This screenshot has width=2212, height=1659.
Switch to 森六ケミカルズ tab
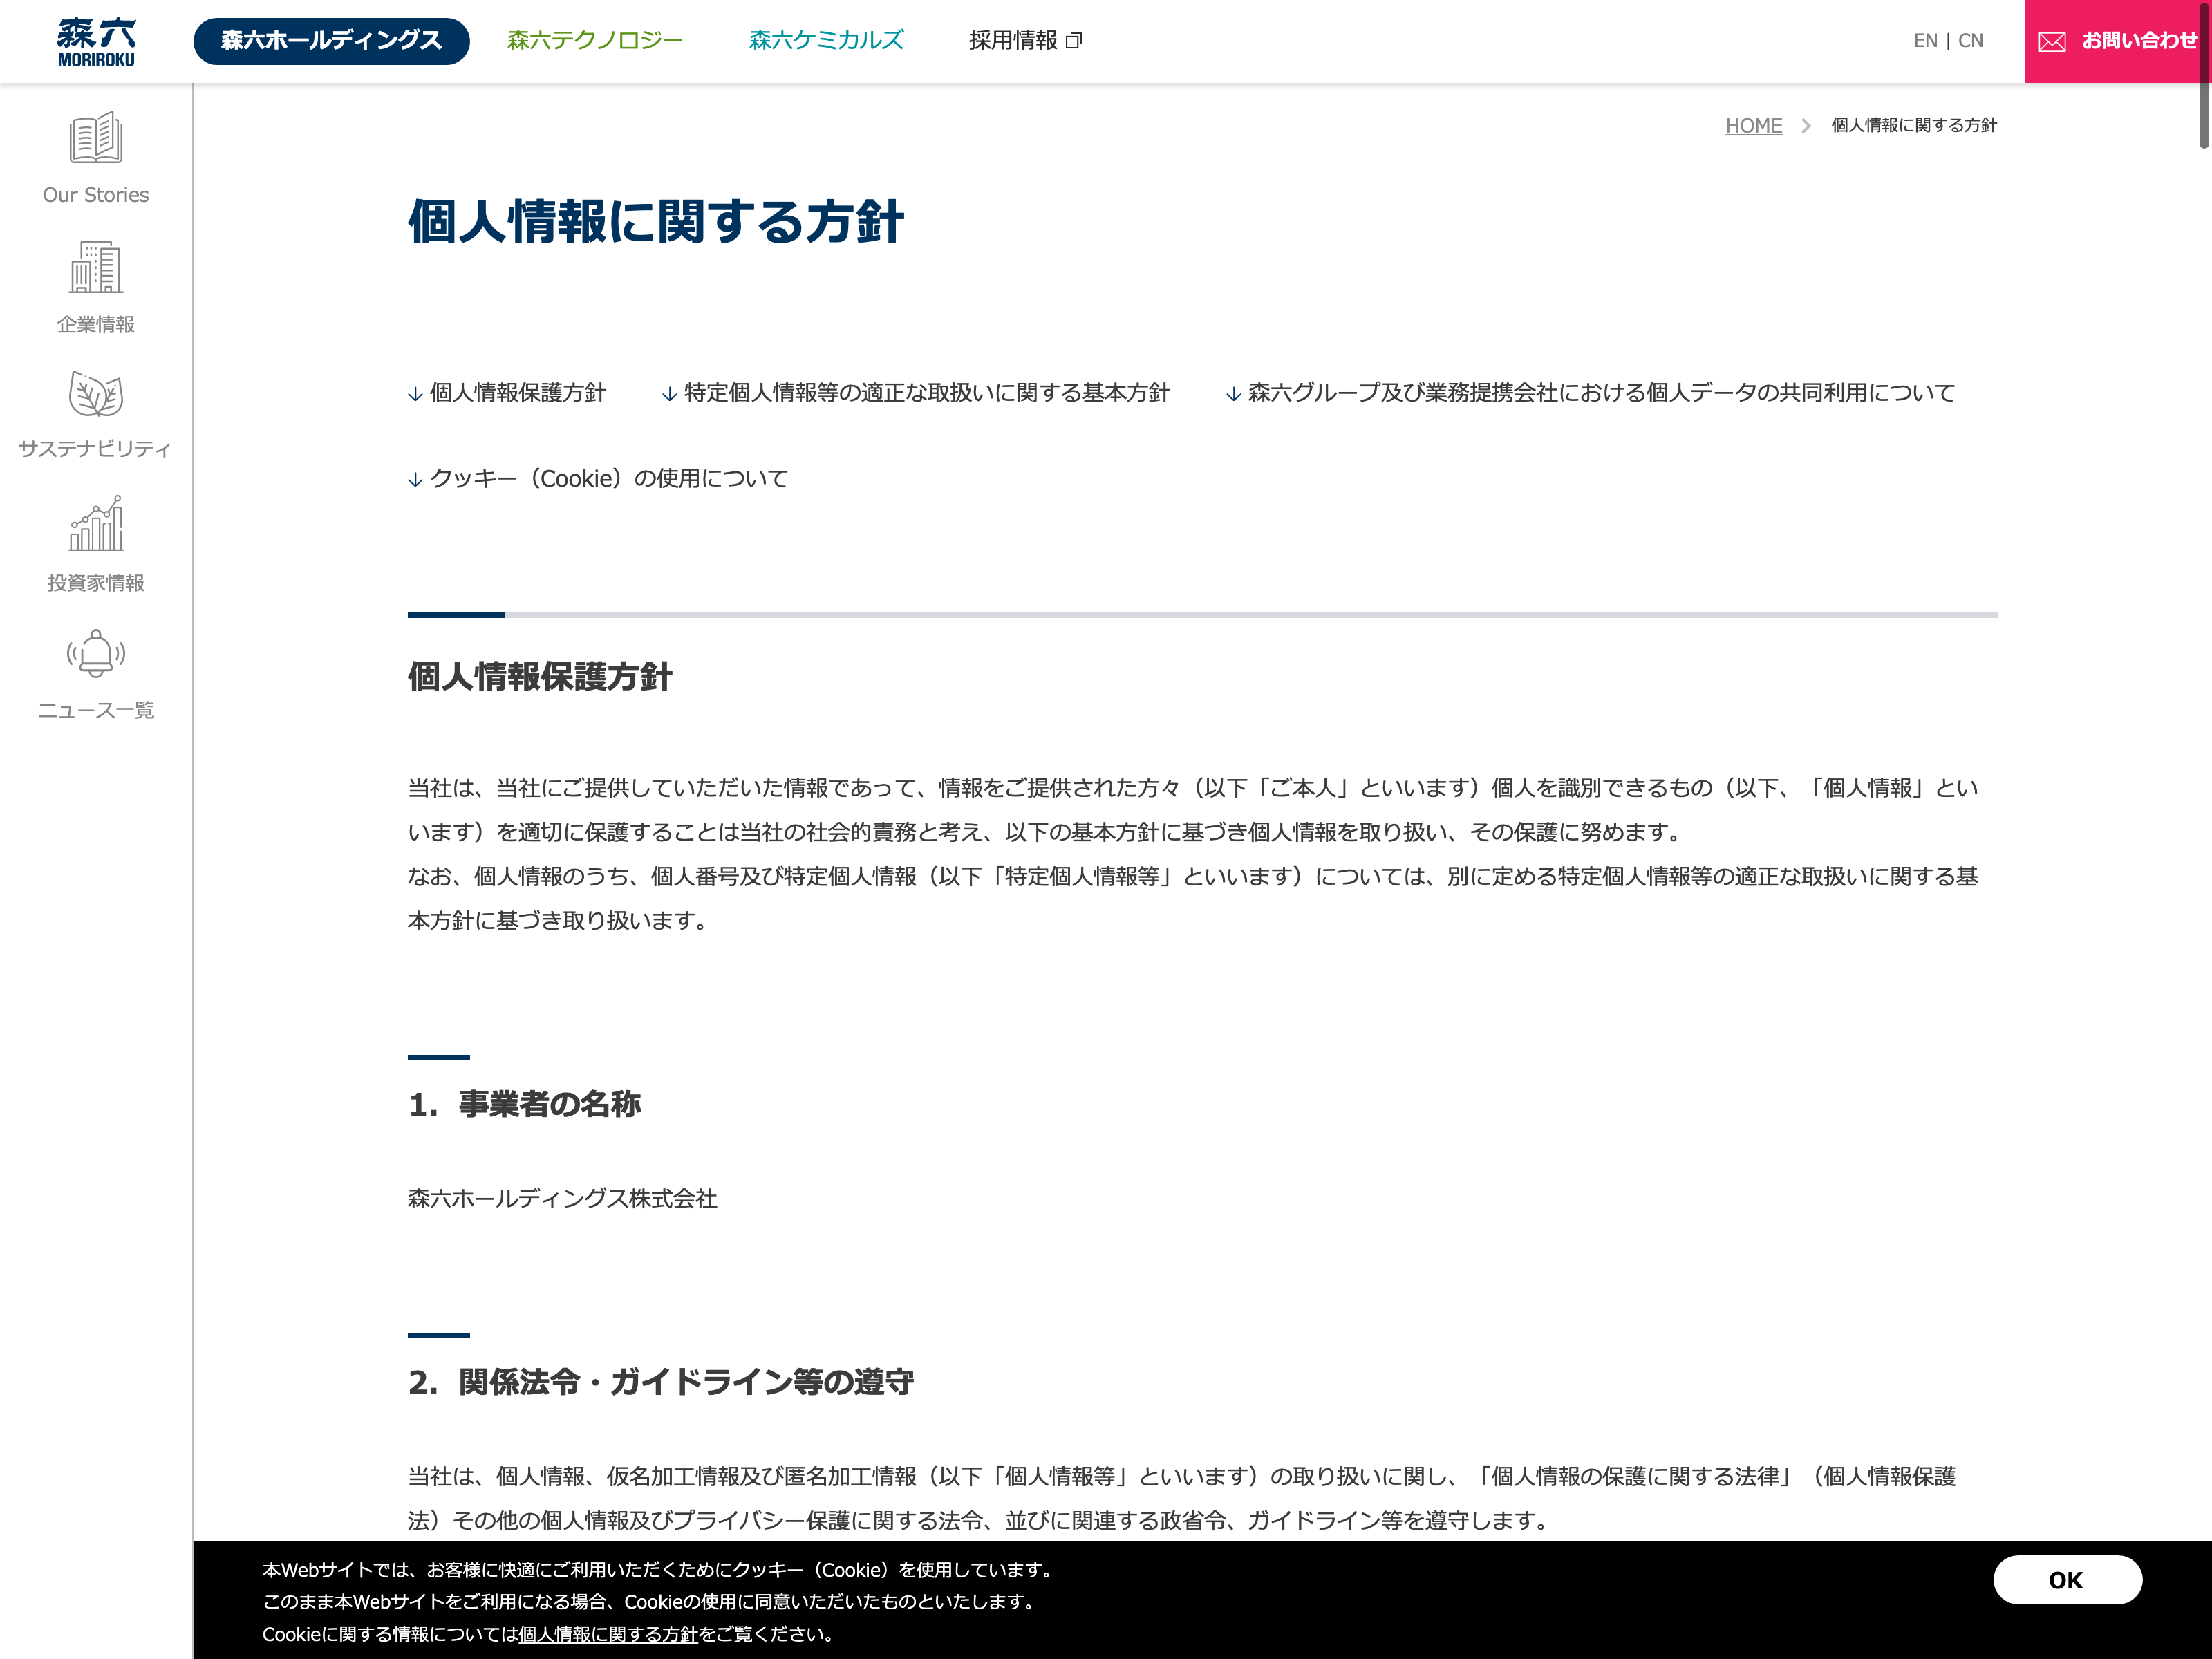tap(826, 41)
